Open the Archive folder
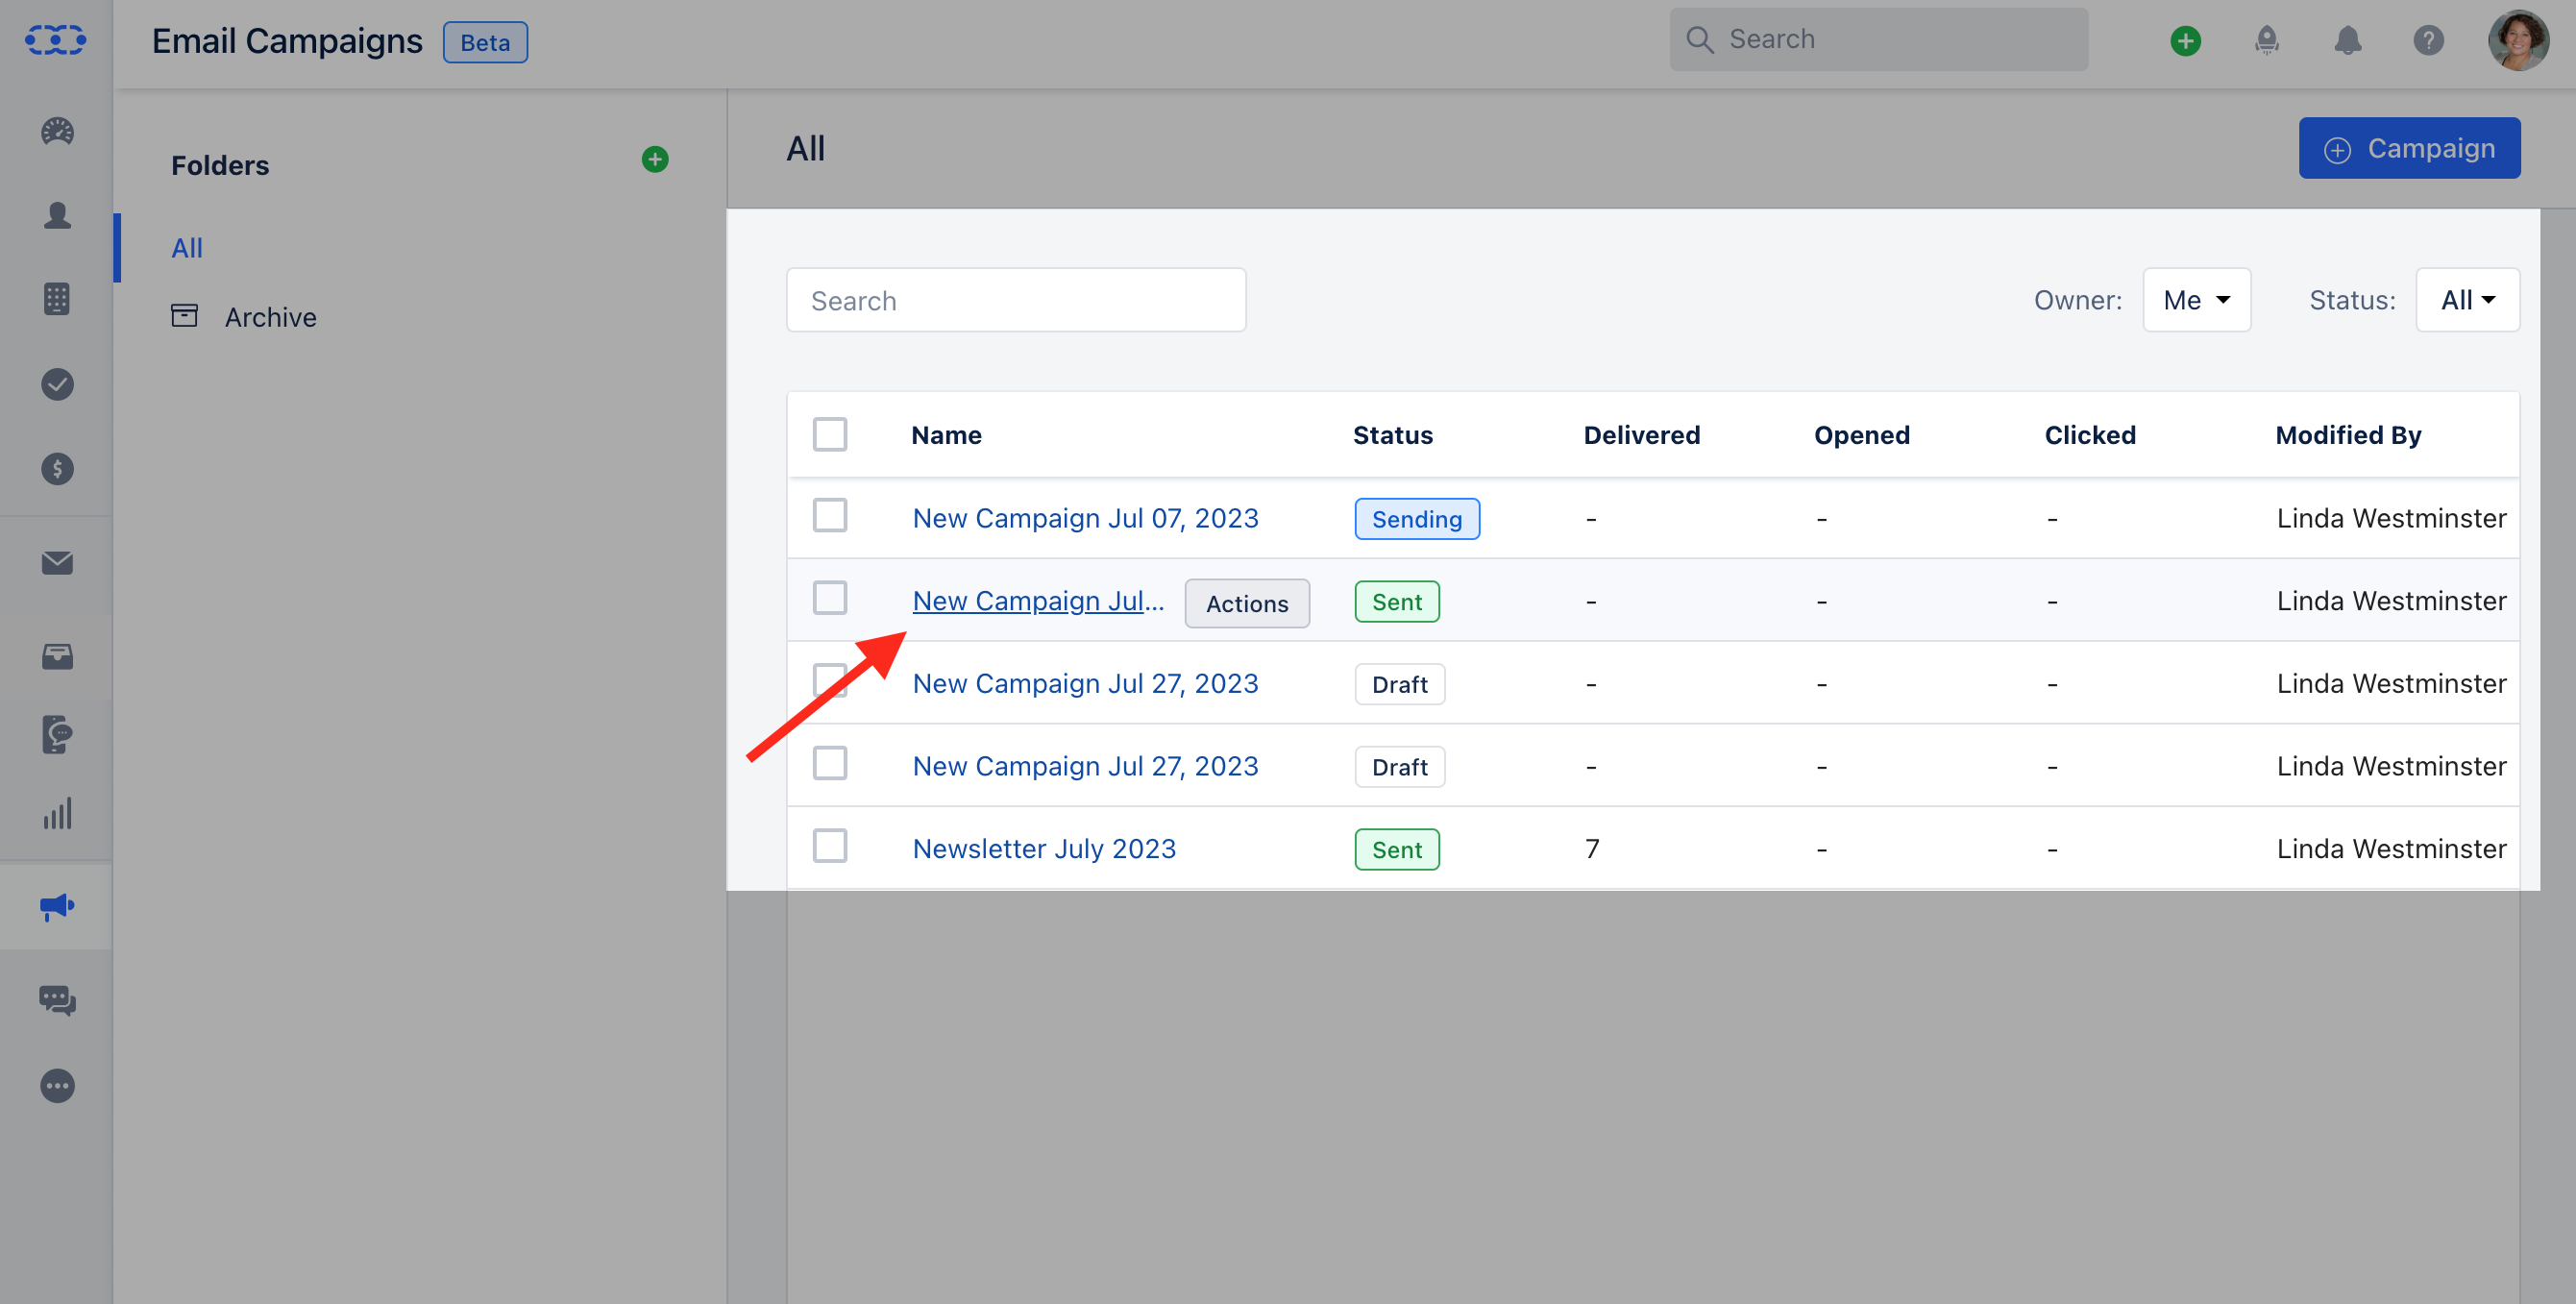The width and height of the screenshot is (2576, 1304). (x=269, y=317)
